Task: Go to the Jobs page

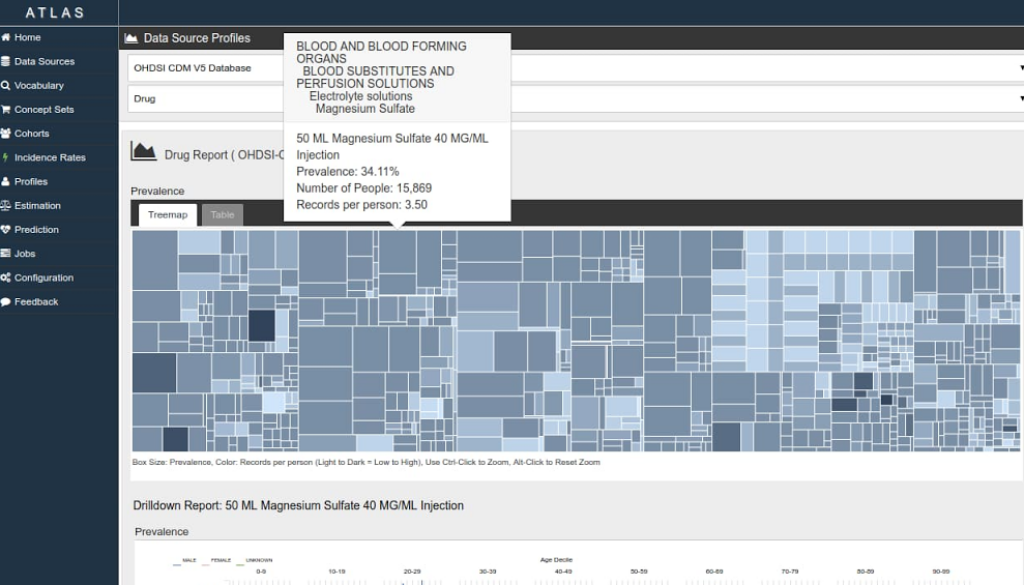Action: [x=26, y=254]
